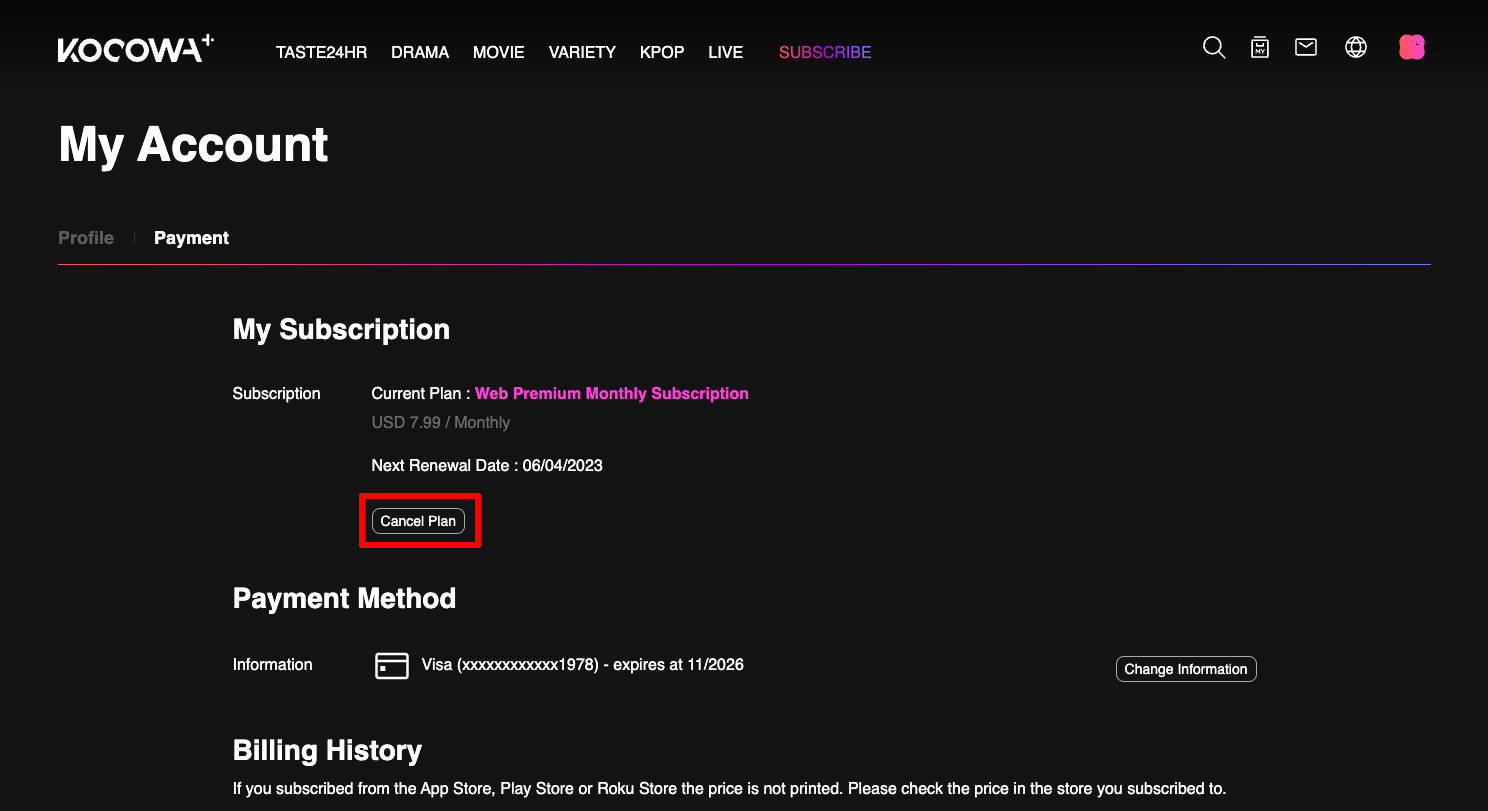This screenshot has height=811, width=1488.
Task: Open the search magnifying glass icon
Action: (1213, 48)
